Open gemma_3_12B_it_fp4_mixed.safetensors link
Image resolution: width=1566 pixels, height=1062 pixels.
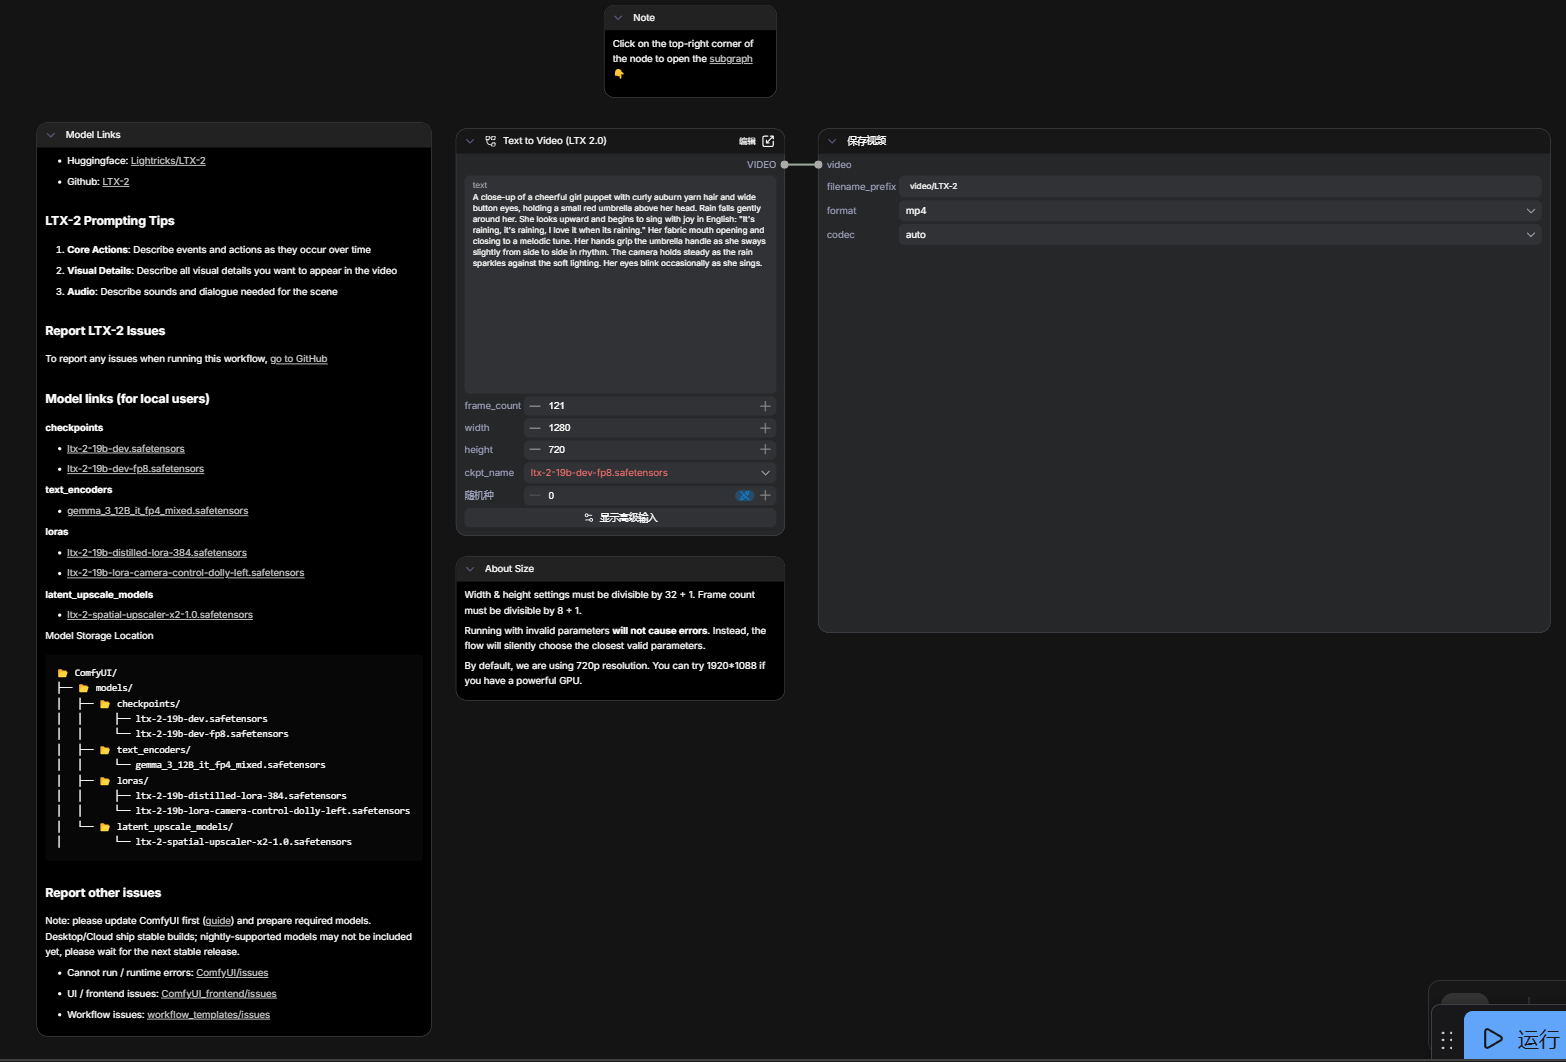[x=158, y=511]
